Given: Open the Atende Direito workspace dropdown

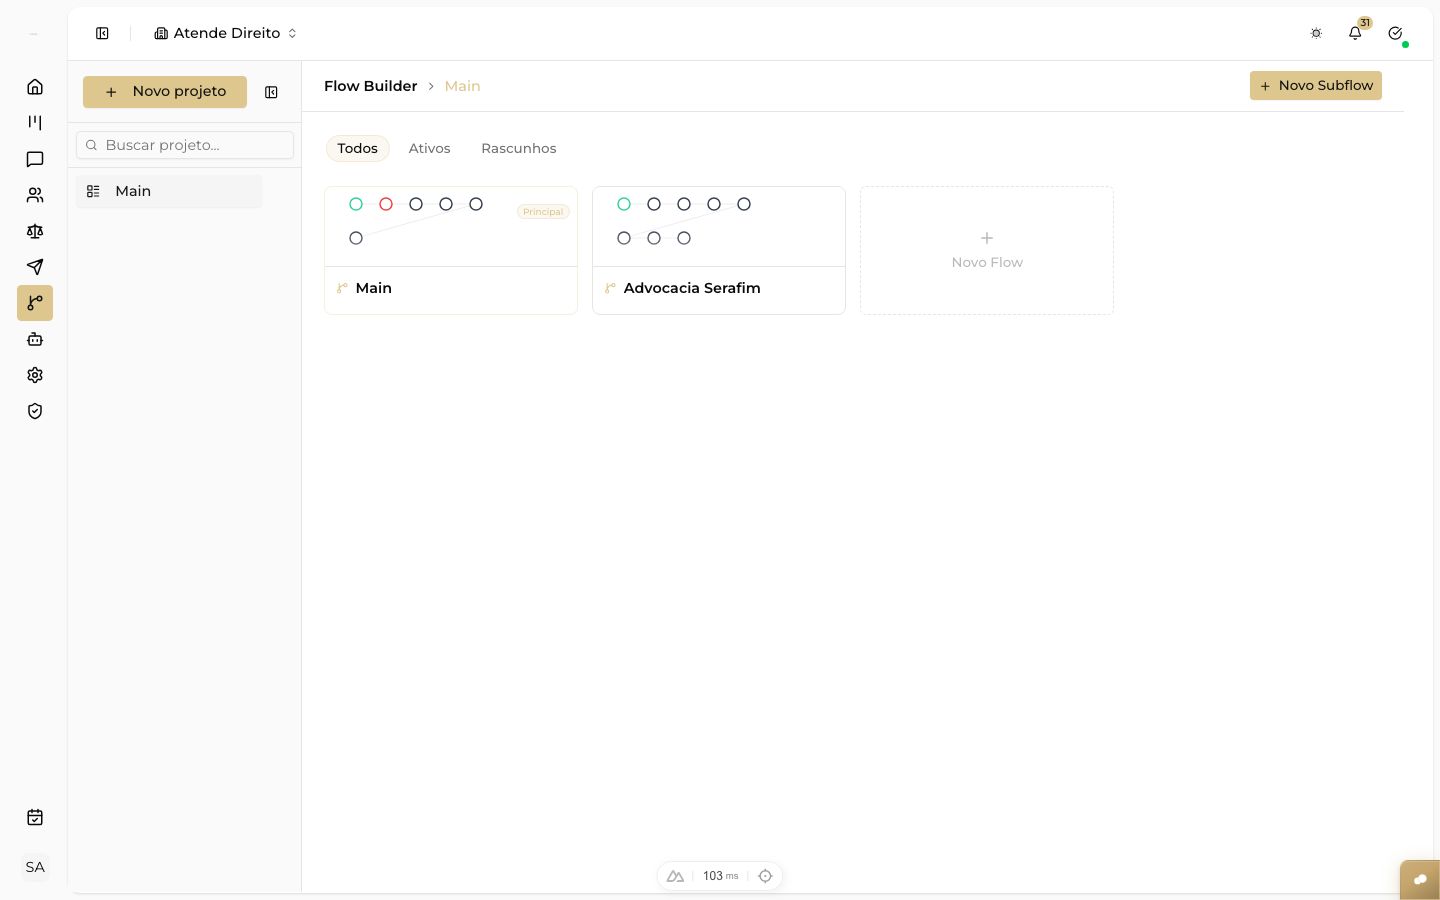Looking at the screenshot, I should tap(226, 33).
